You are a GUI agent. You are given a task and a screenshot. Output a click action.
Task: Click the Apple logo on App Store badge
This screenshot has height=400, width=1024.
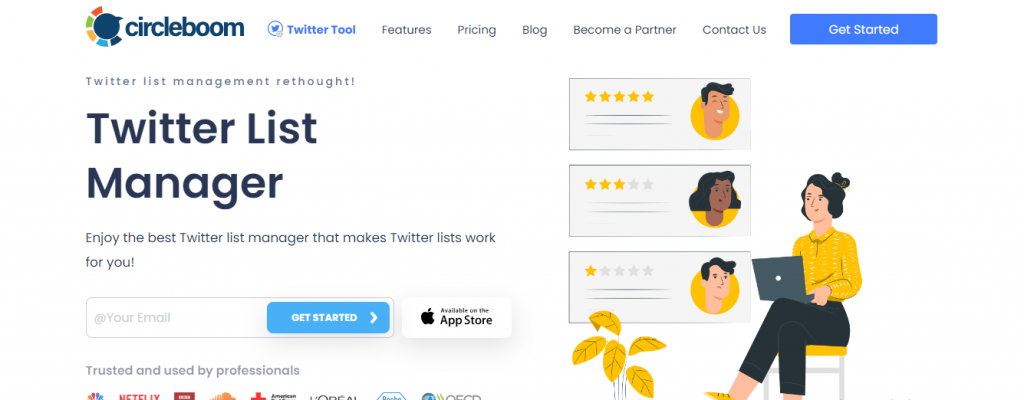pyautogui.click(x=428, y=318)
